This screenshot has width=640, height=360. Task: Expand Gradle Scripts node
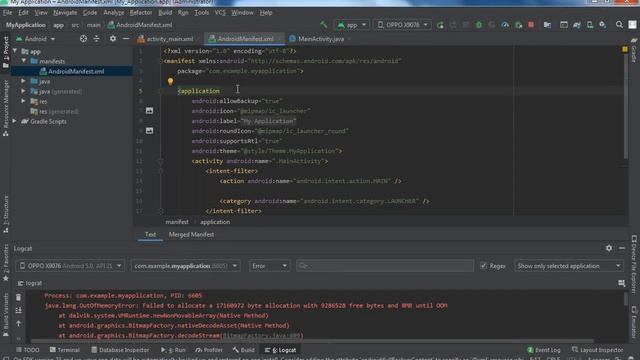[x=15, y=121]
